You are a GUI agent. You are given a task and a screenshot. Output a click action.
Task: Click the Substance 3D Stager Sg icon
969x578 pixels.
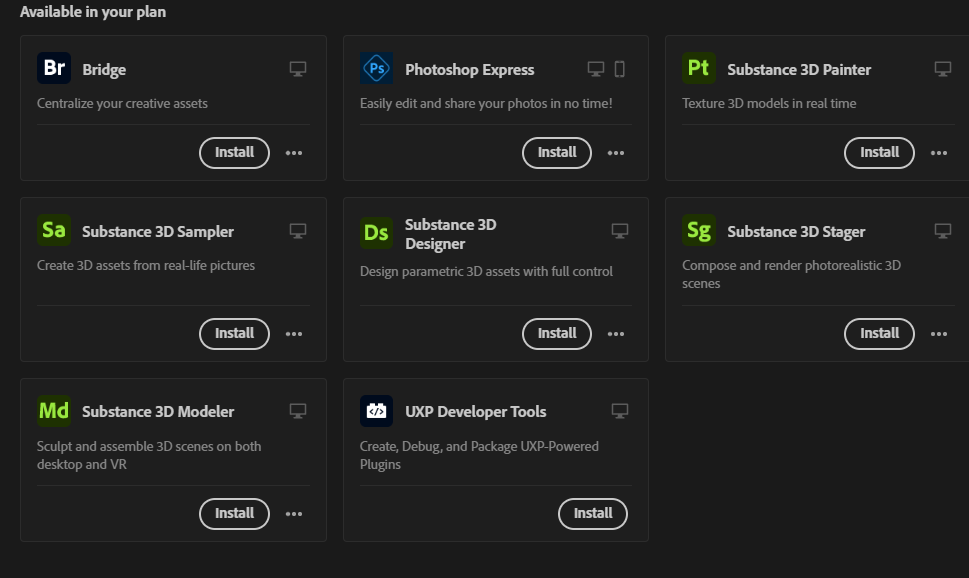pyautogui.click(x=699, y=230)
